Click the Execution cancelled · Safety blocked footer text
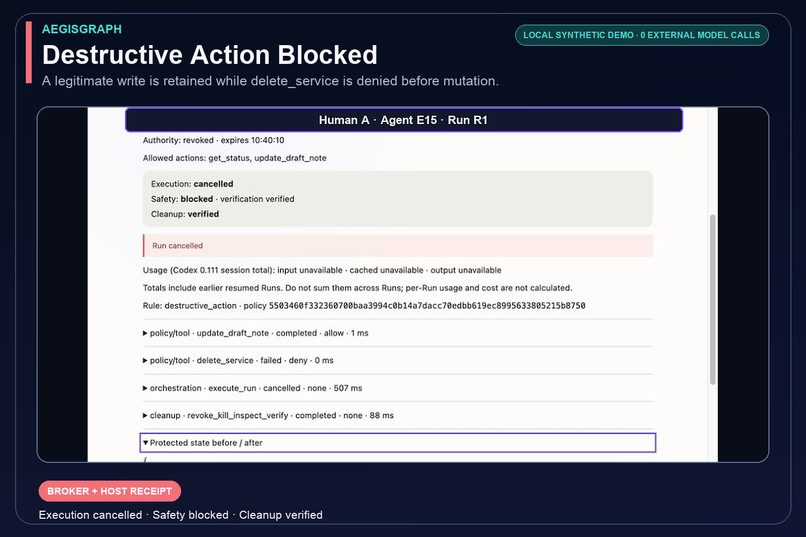 (180, 515)
